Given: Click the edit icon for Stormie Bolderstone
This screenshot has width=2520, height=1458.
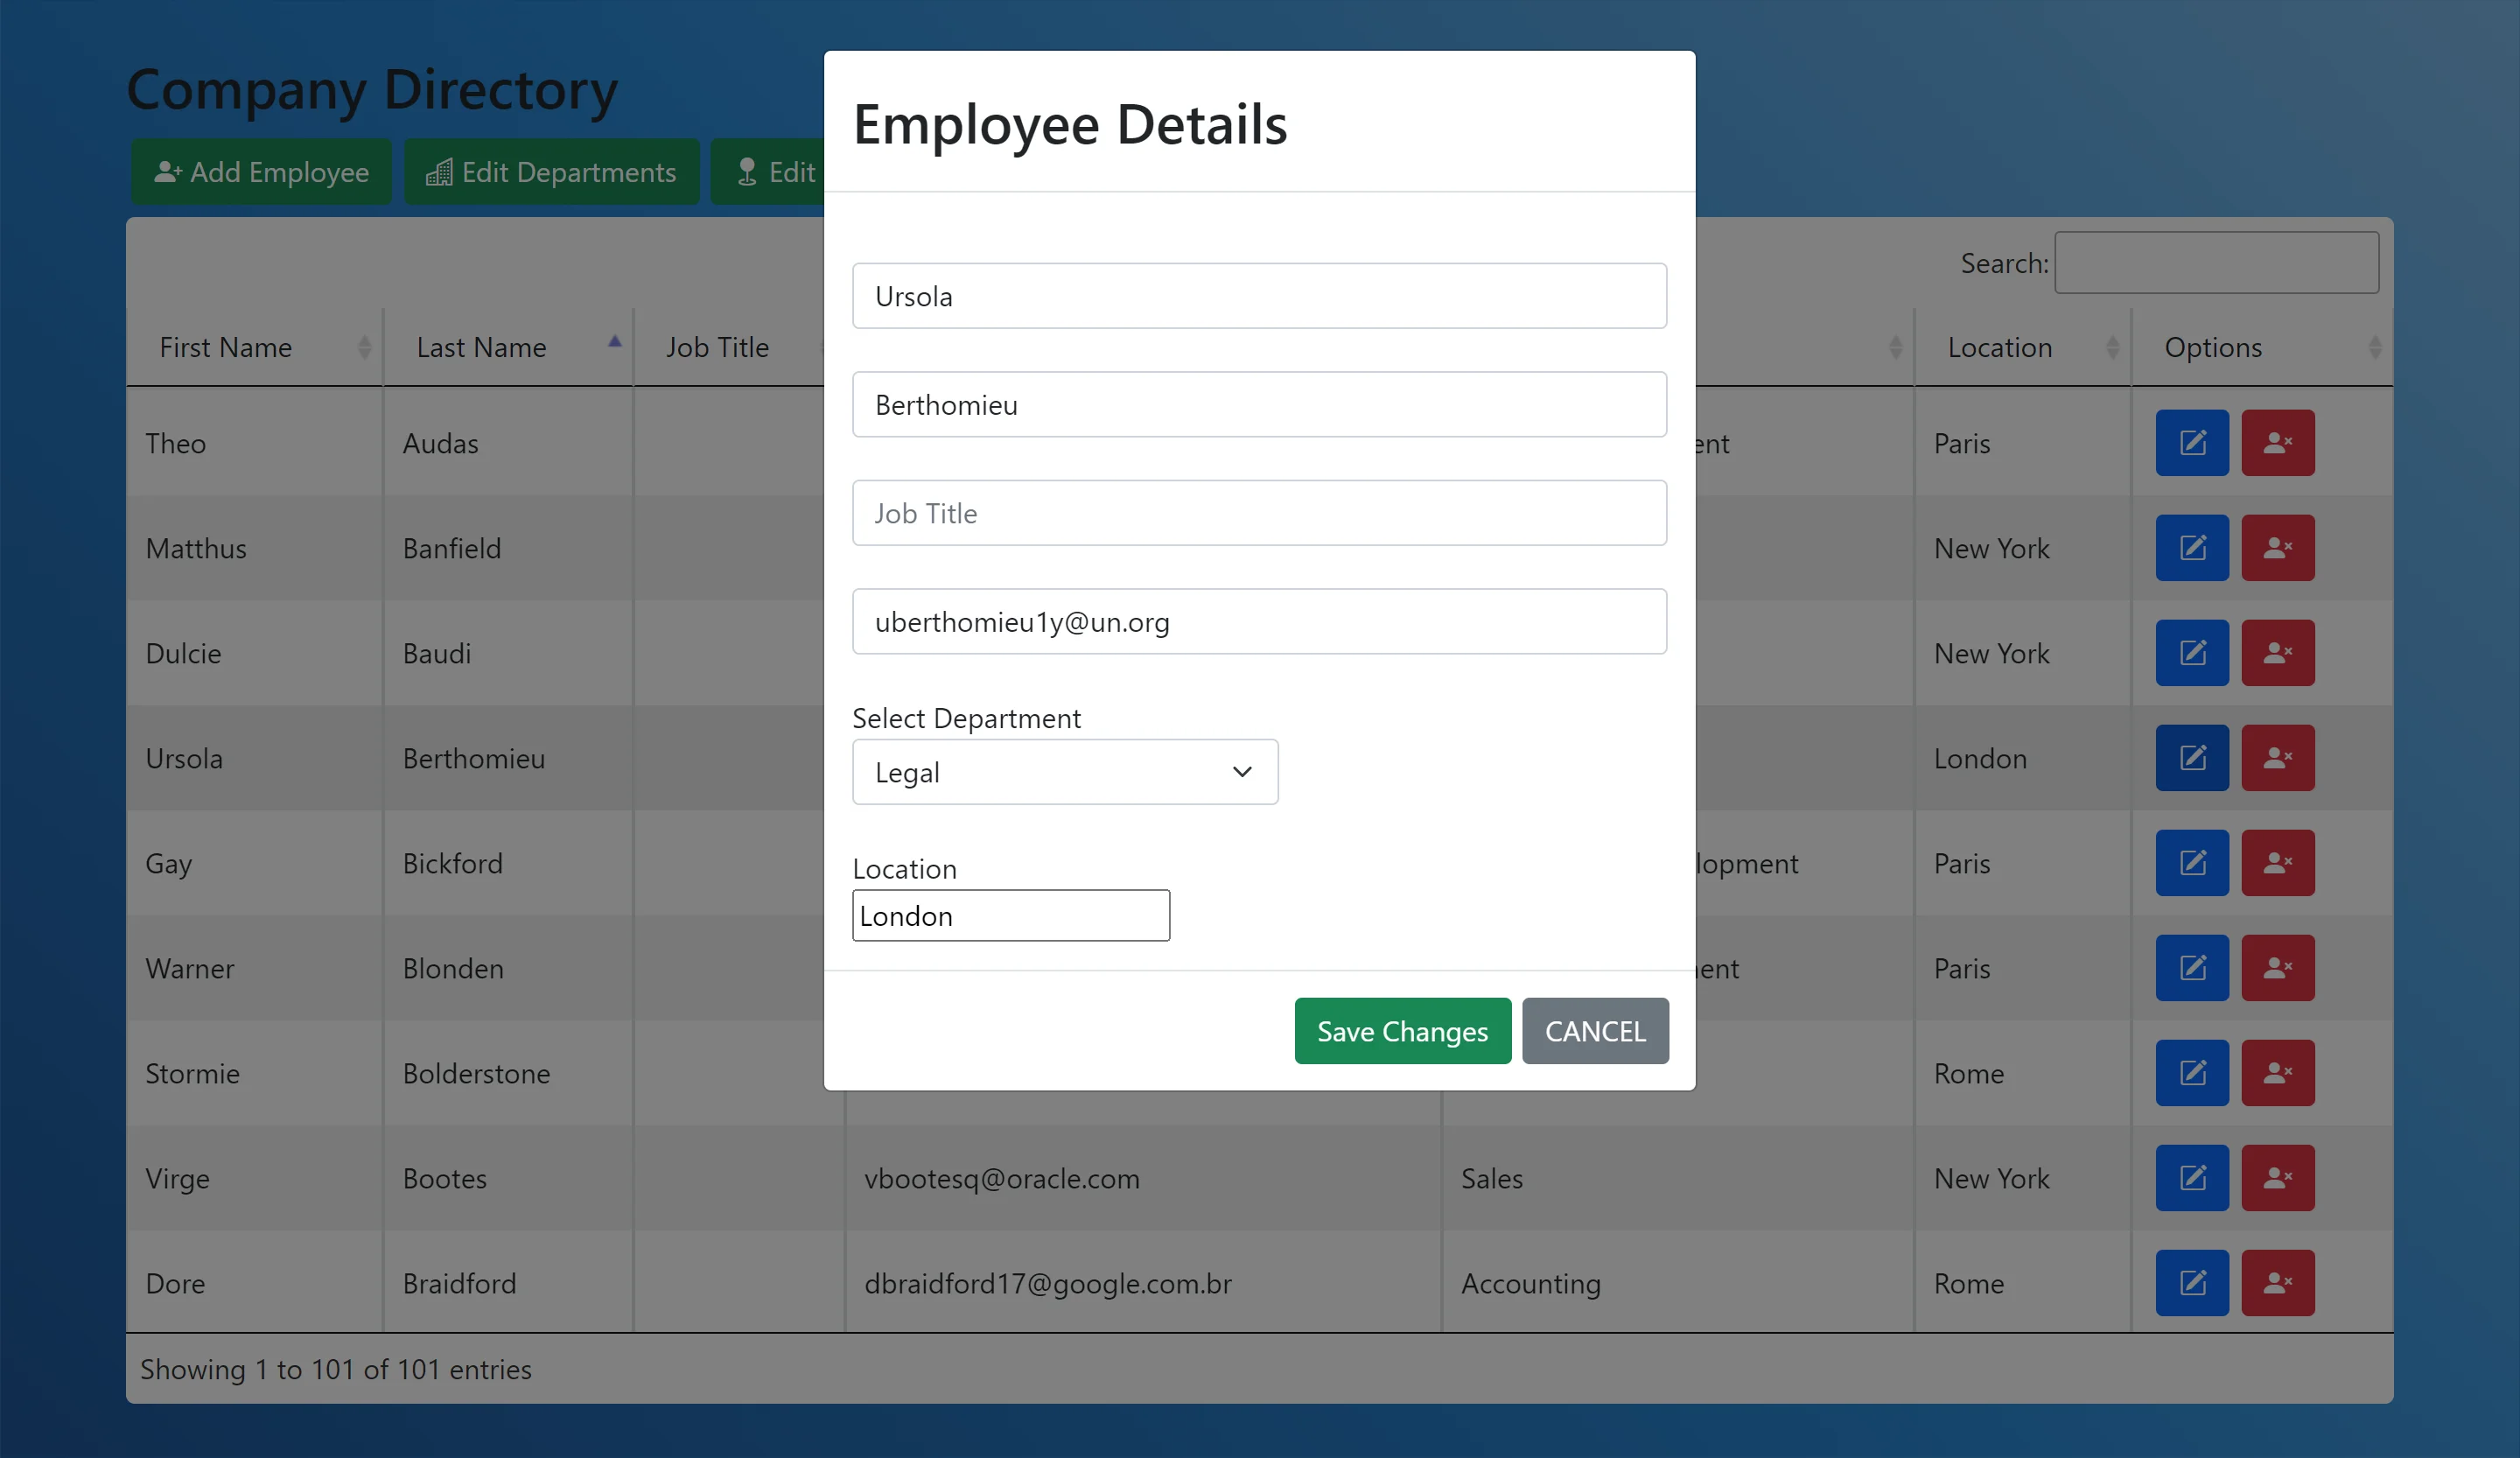Looking at the screenshot, I should 2191,1073.
